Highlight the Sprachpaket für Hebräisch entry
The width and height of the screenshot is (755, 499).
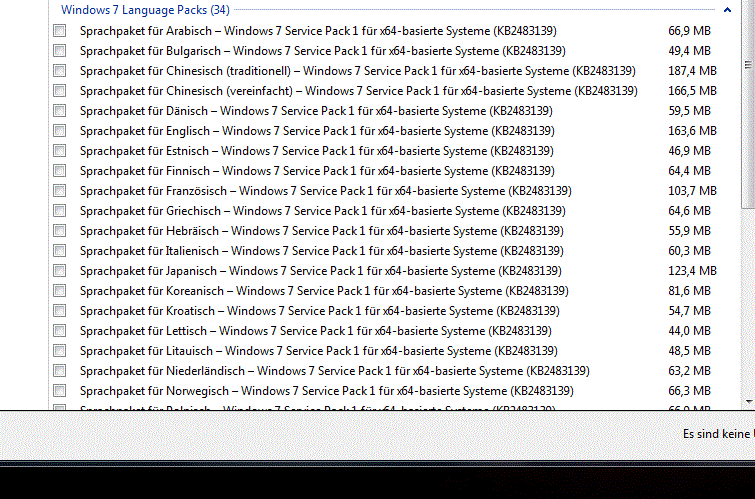click(x=321, y=231)
